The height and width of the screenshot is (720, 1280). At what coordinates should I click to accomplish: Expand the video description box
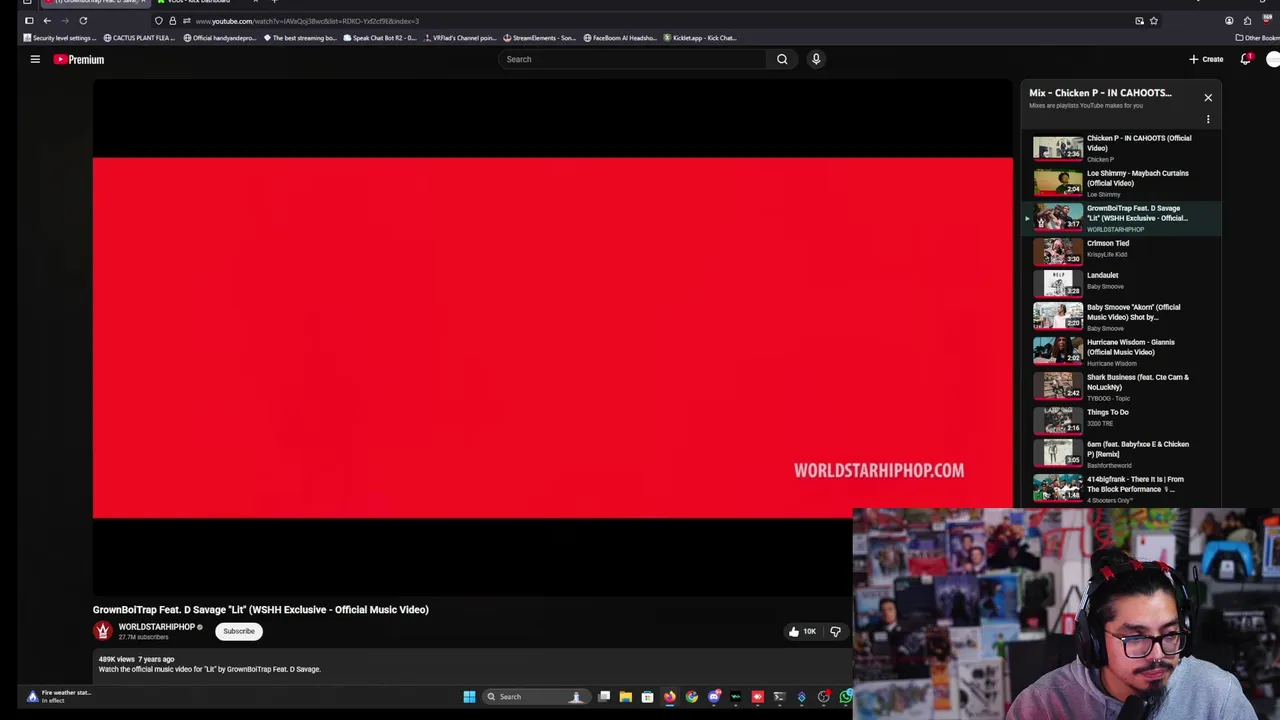[x=472, y=665]
